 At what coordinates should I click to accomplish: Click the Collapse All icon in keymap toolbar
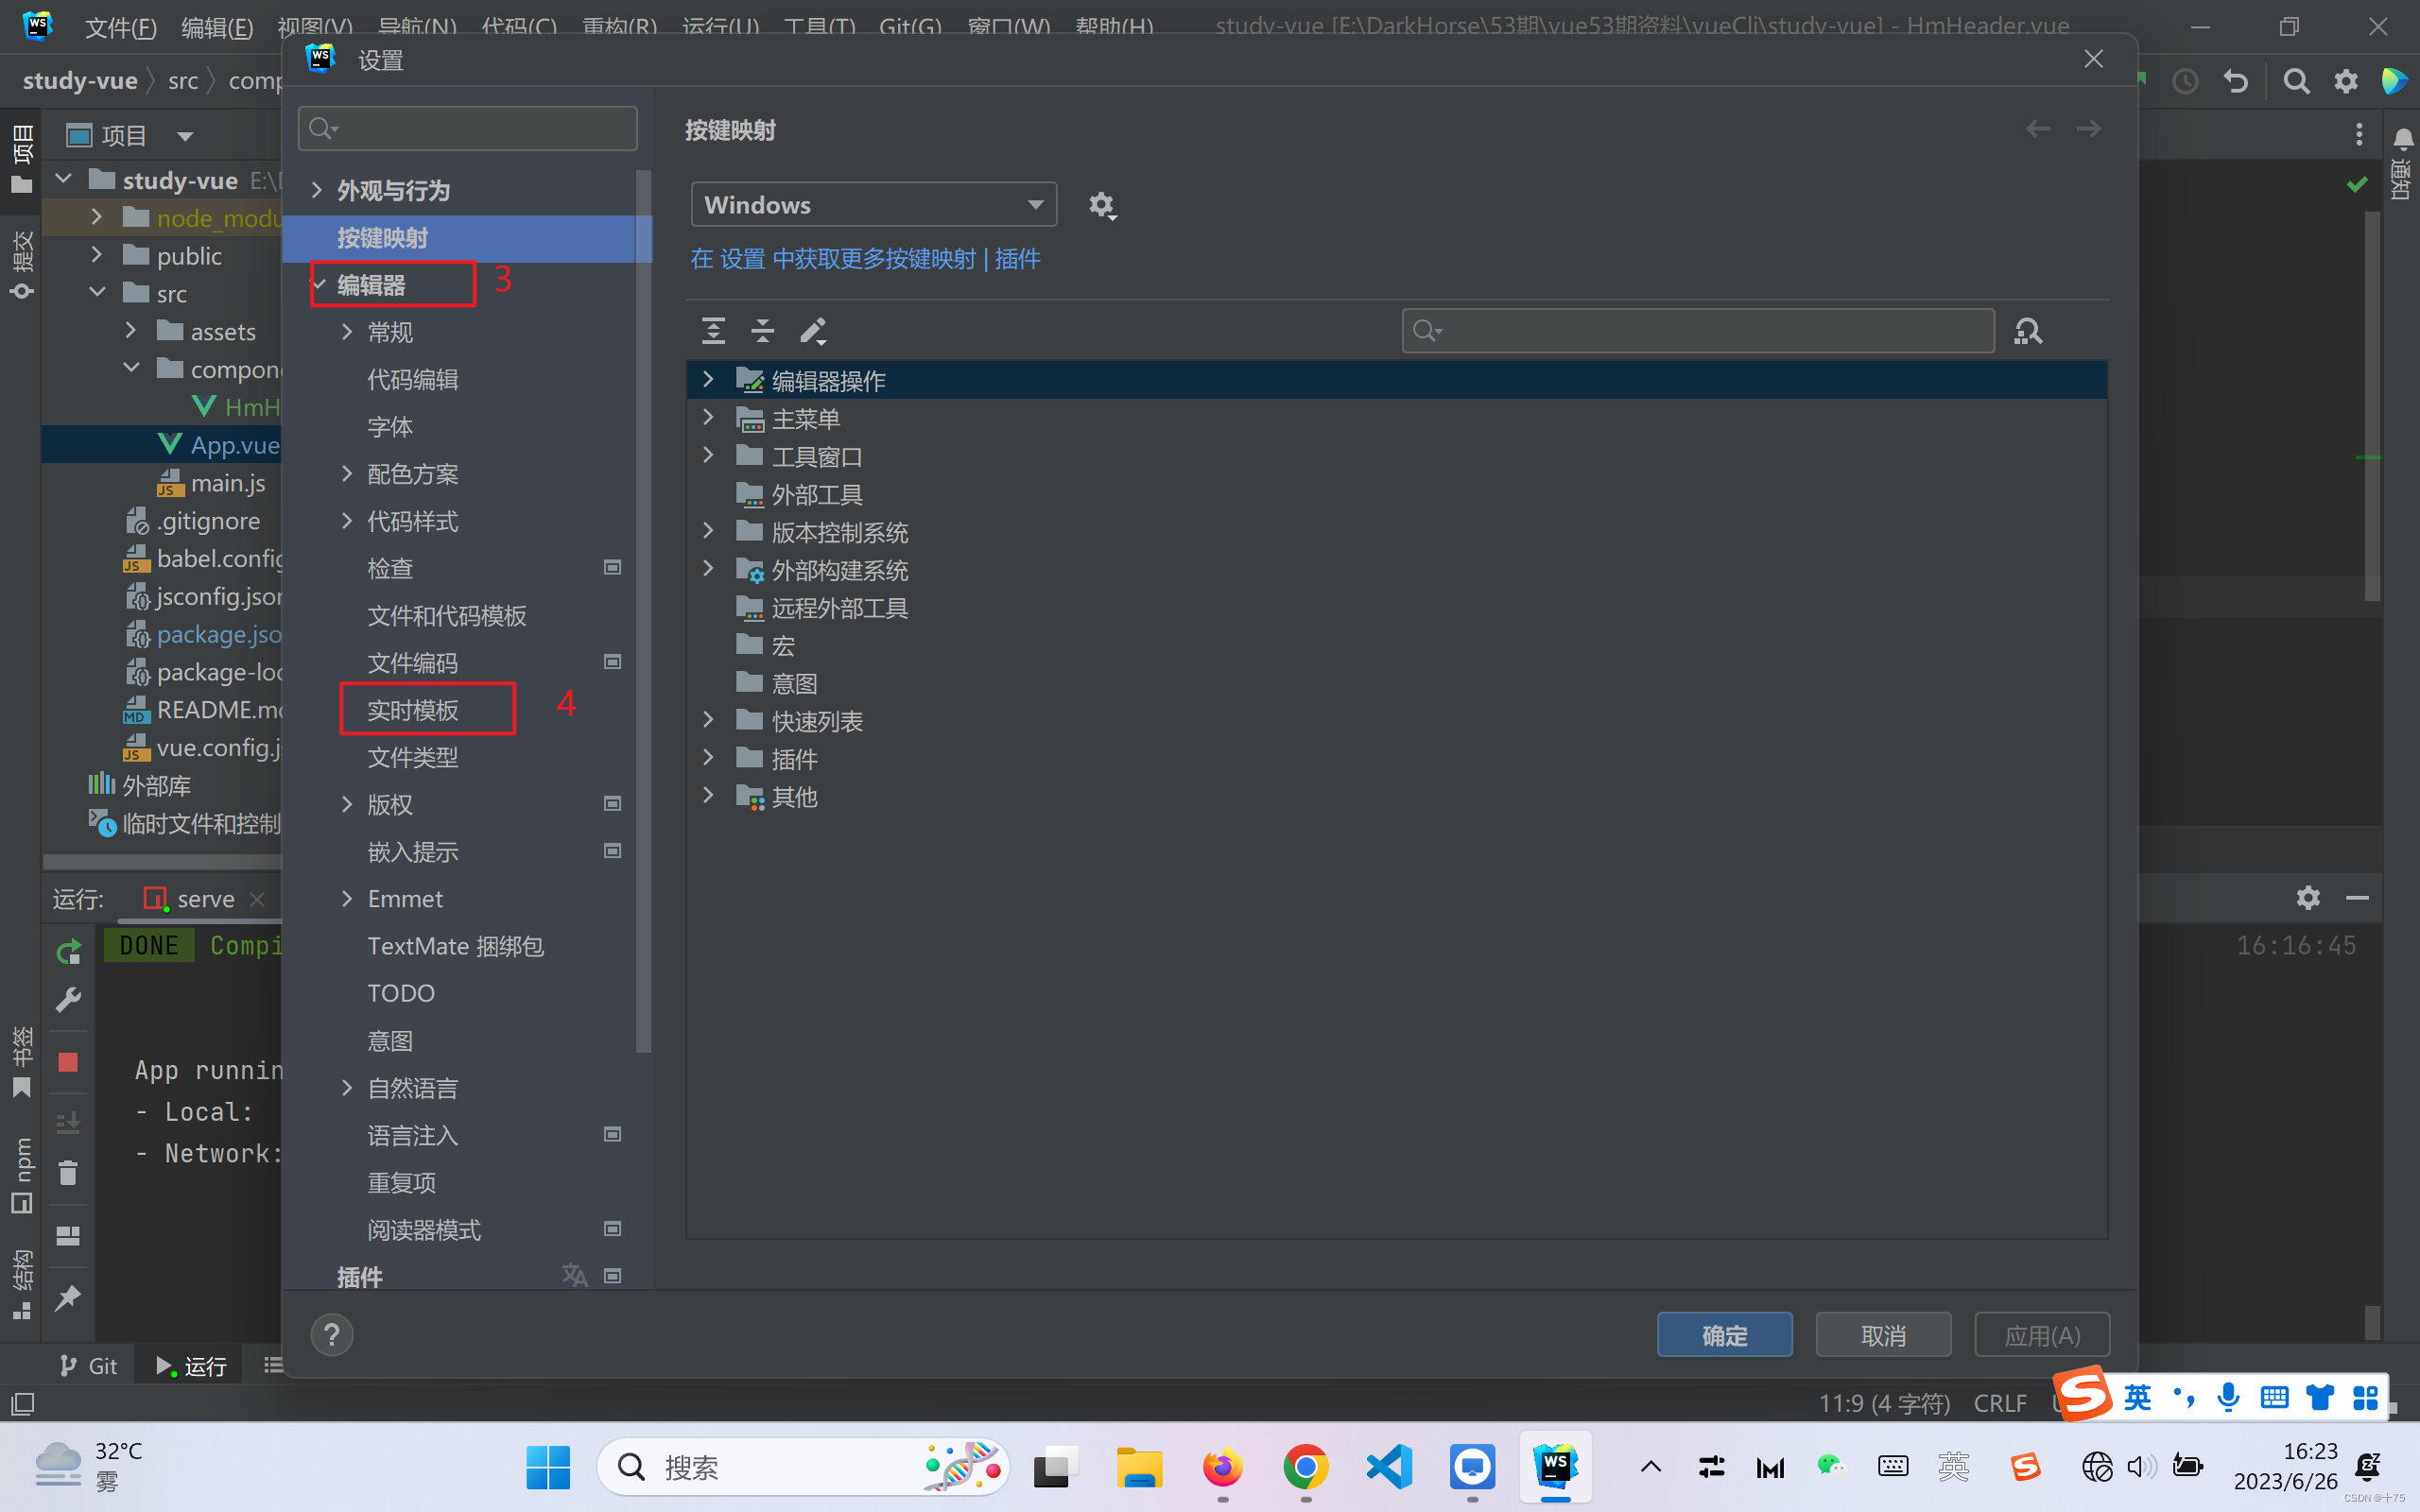pyautogui.click(x=763, y=330)
